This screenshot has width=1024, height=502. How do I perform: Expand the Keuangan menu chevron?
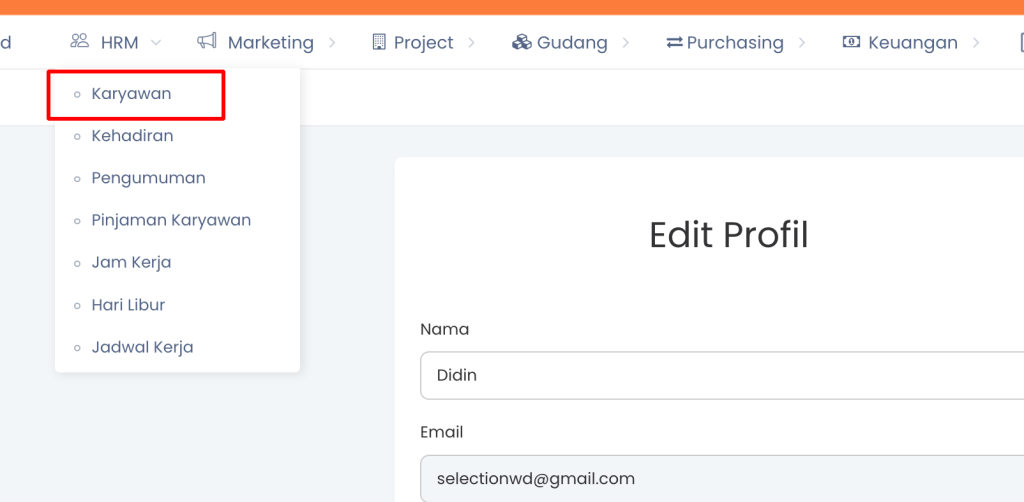tap(976, 43)
